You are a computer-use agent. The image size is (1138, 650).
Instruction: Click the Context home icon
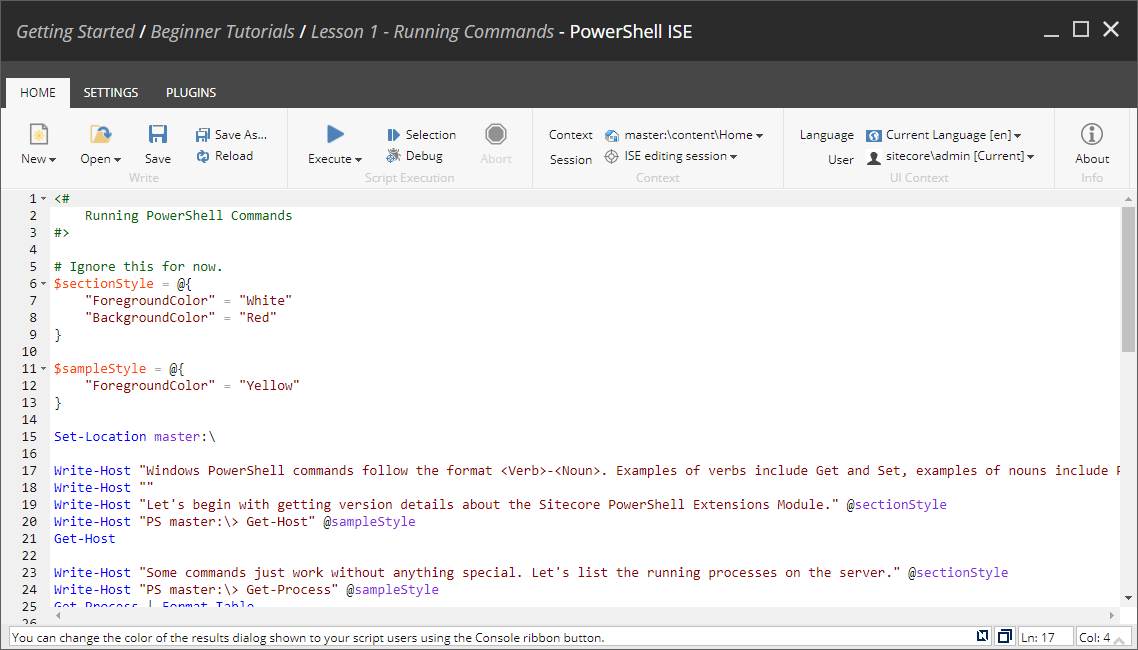coord(612,135)
